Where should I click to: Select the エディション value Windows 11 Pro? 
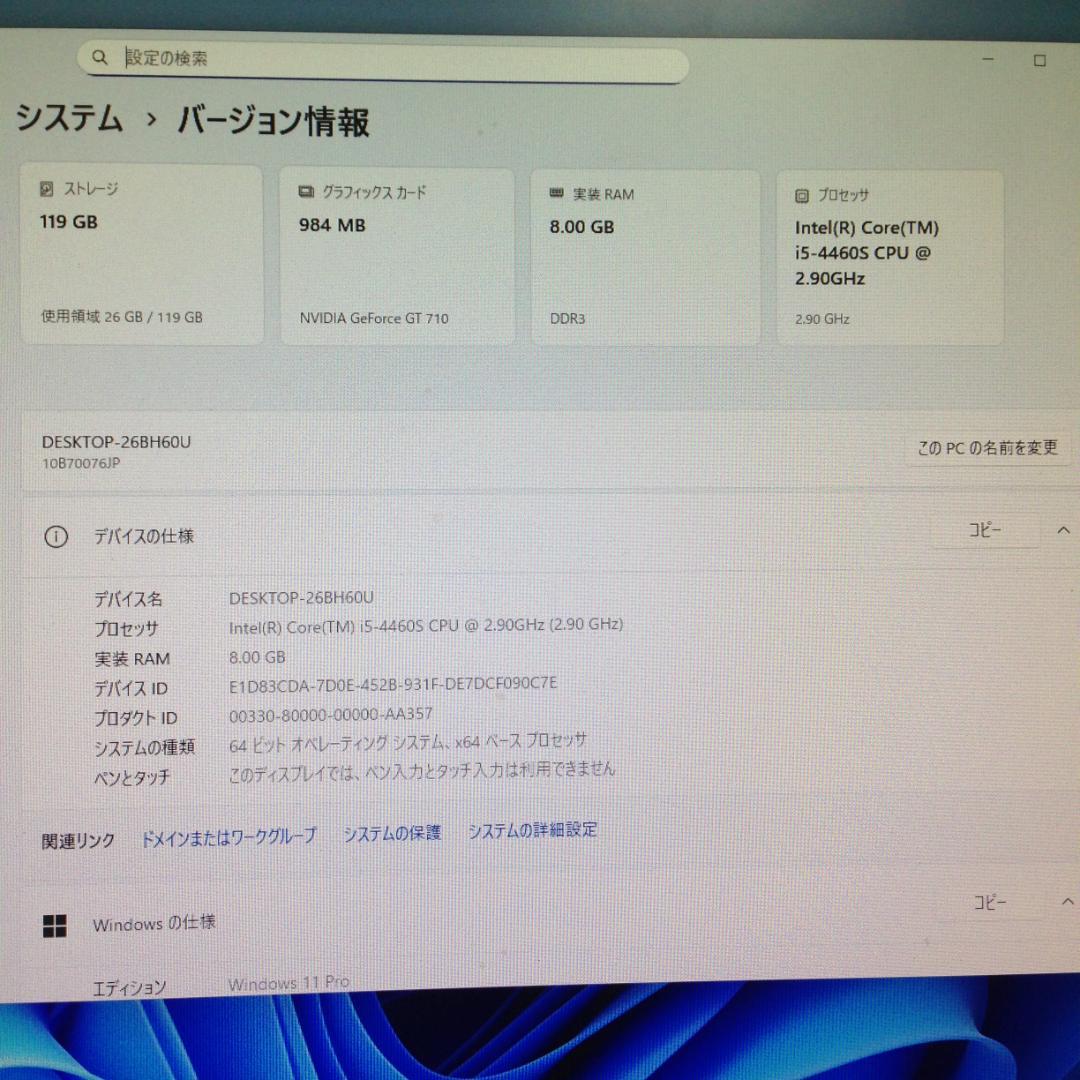[289, 984]
